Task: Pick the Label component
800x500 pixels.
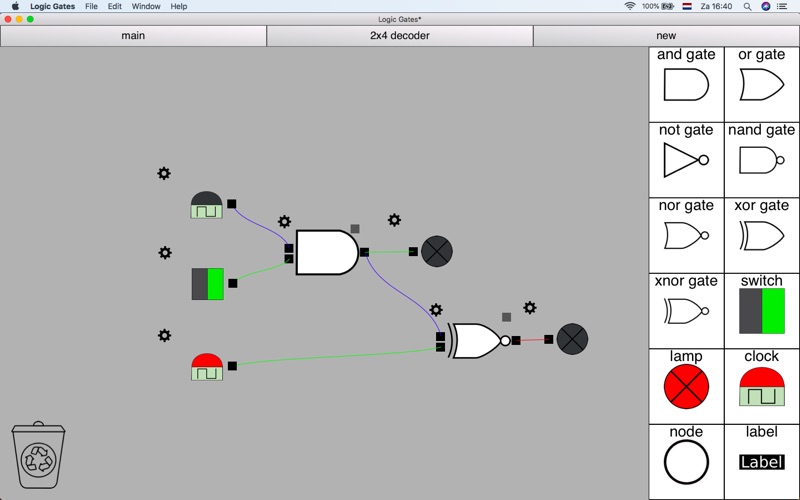Action: tap(762, 462)
